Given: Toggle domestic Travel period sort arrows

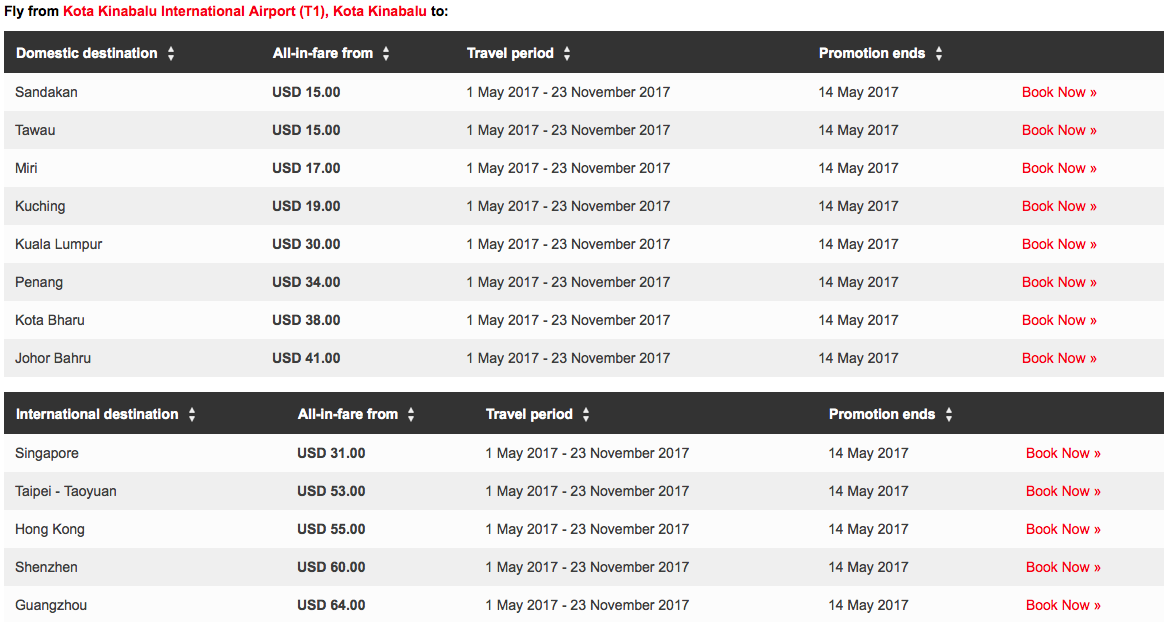Looking at the screenshot, I should [x=567, y=54].
